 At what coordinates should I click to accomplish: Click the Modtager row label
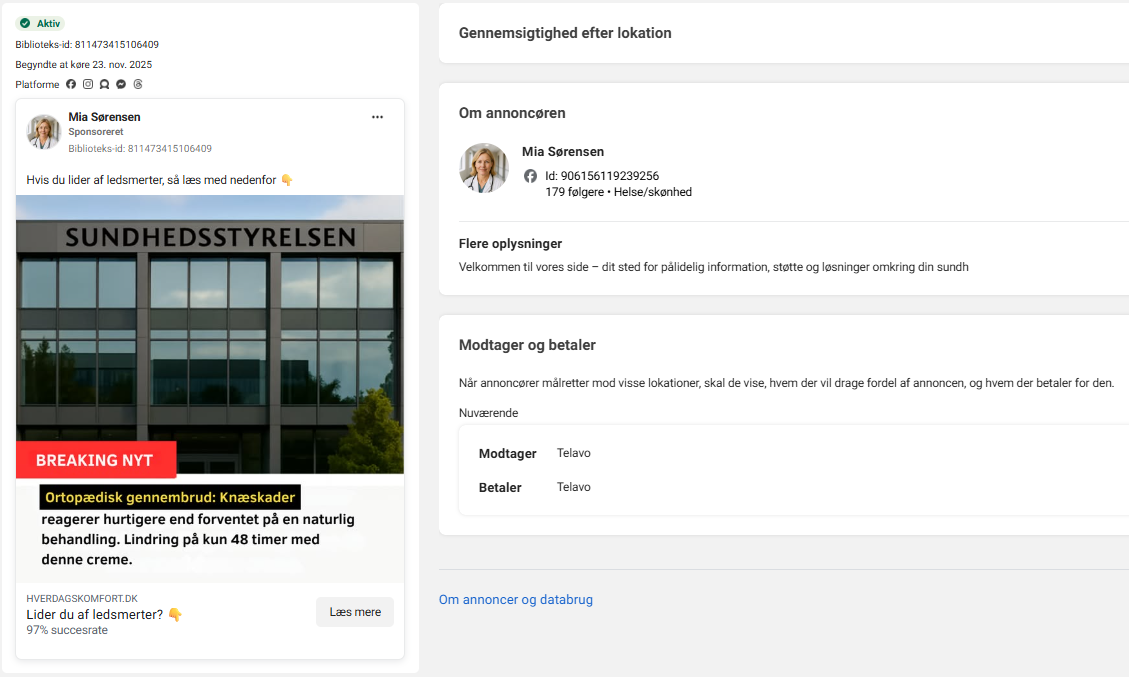tap(508, 454)
